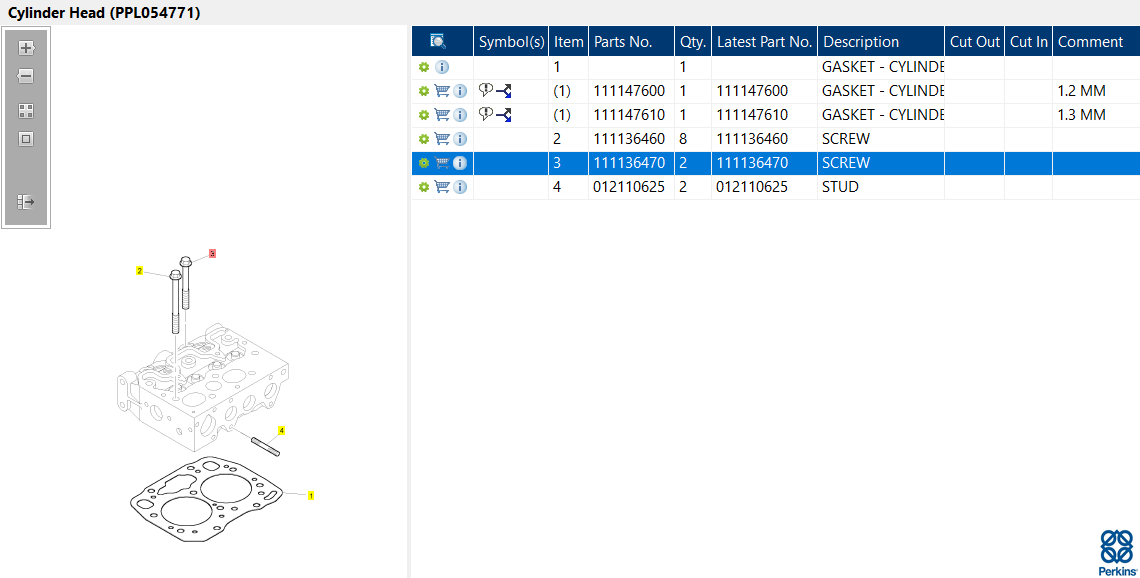Click callout label 2 on diagram
Image resolution: width=1140 pixels, height=578 pixels.
[x=140, y=271]
